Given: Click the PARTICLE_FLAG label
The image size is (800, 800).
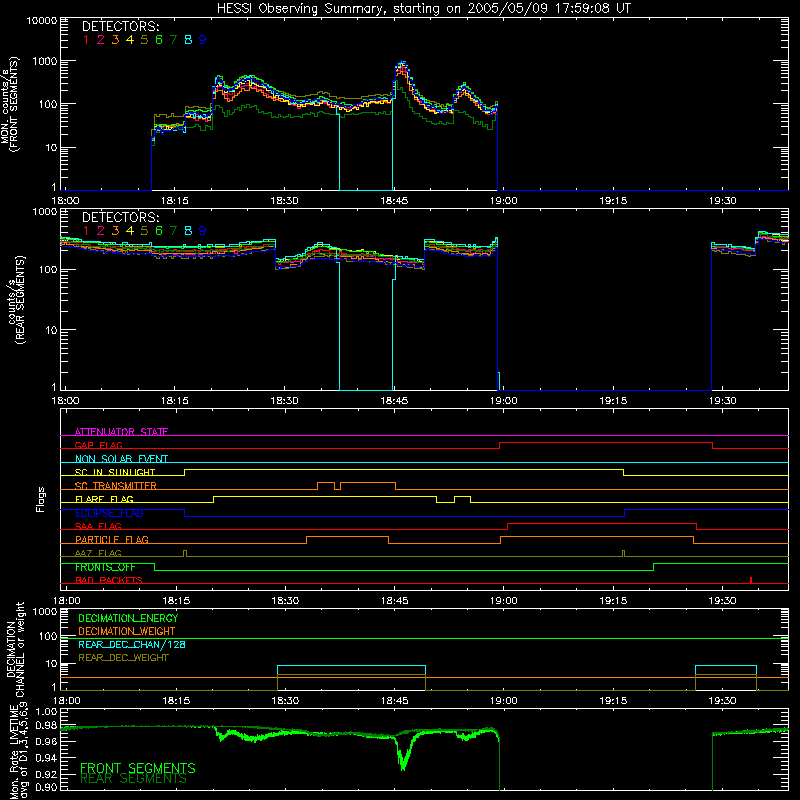Looking at the screenshot, I should [x=112, y=539].
